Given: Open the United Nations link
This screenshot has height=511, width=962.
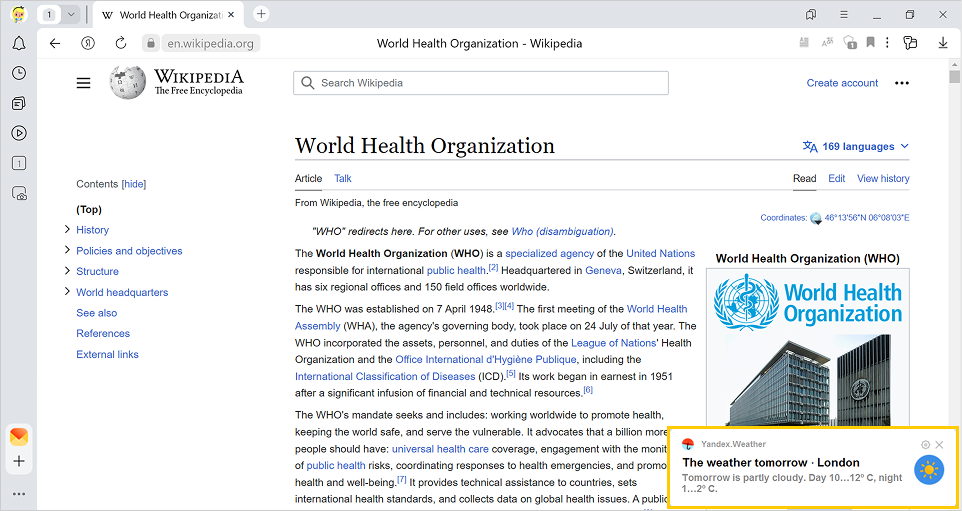Looking at the screenshot, I should pos(660,253).
